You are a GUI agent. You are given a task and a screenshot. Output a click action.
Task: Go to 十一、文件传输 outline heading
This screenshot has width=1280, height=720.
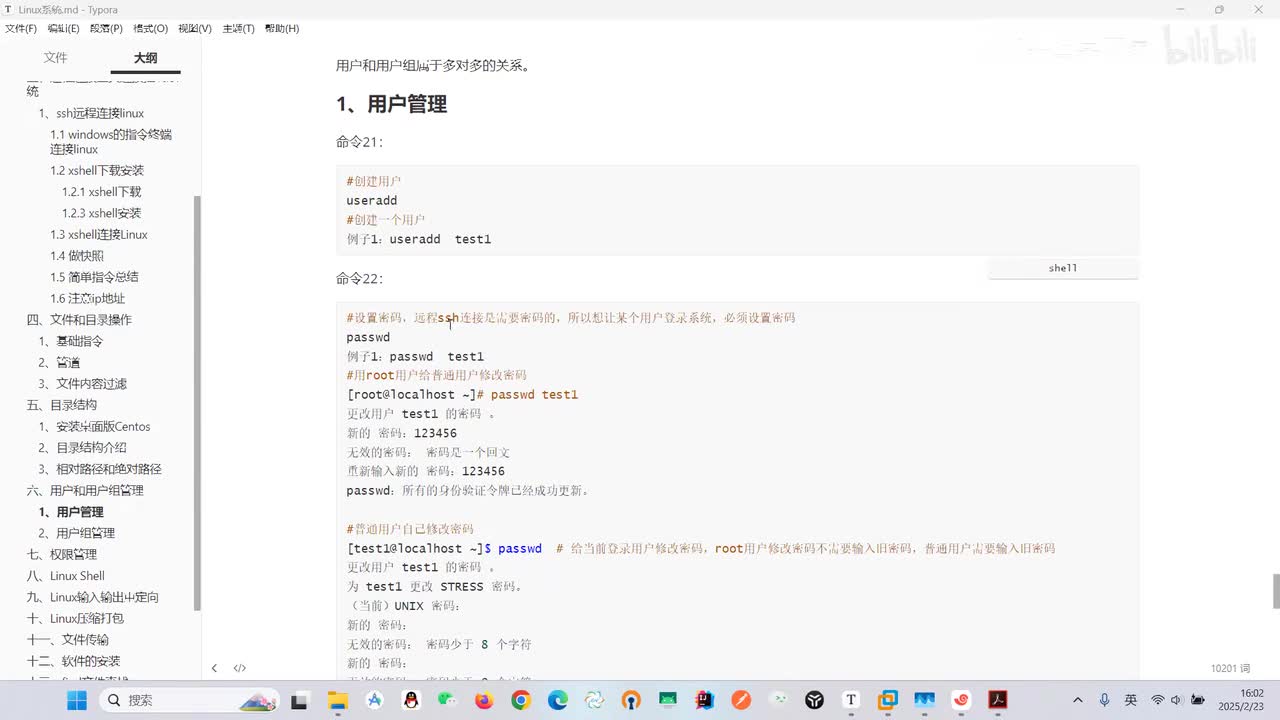(68, 640)
